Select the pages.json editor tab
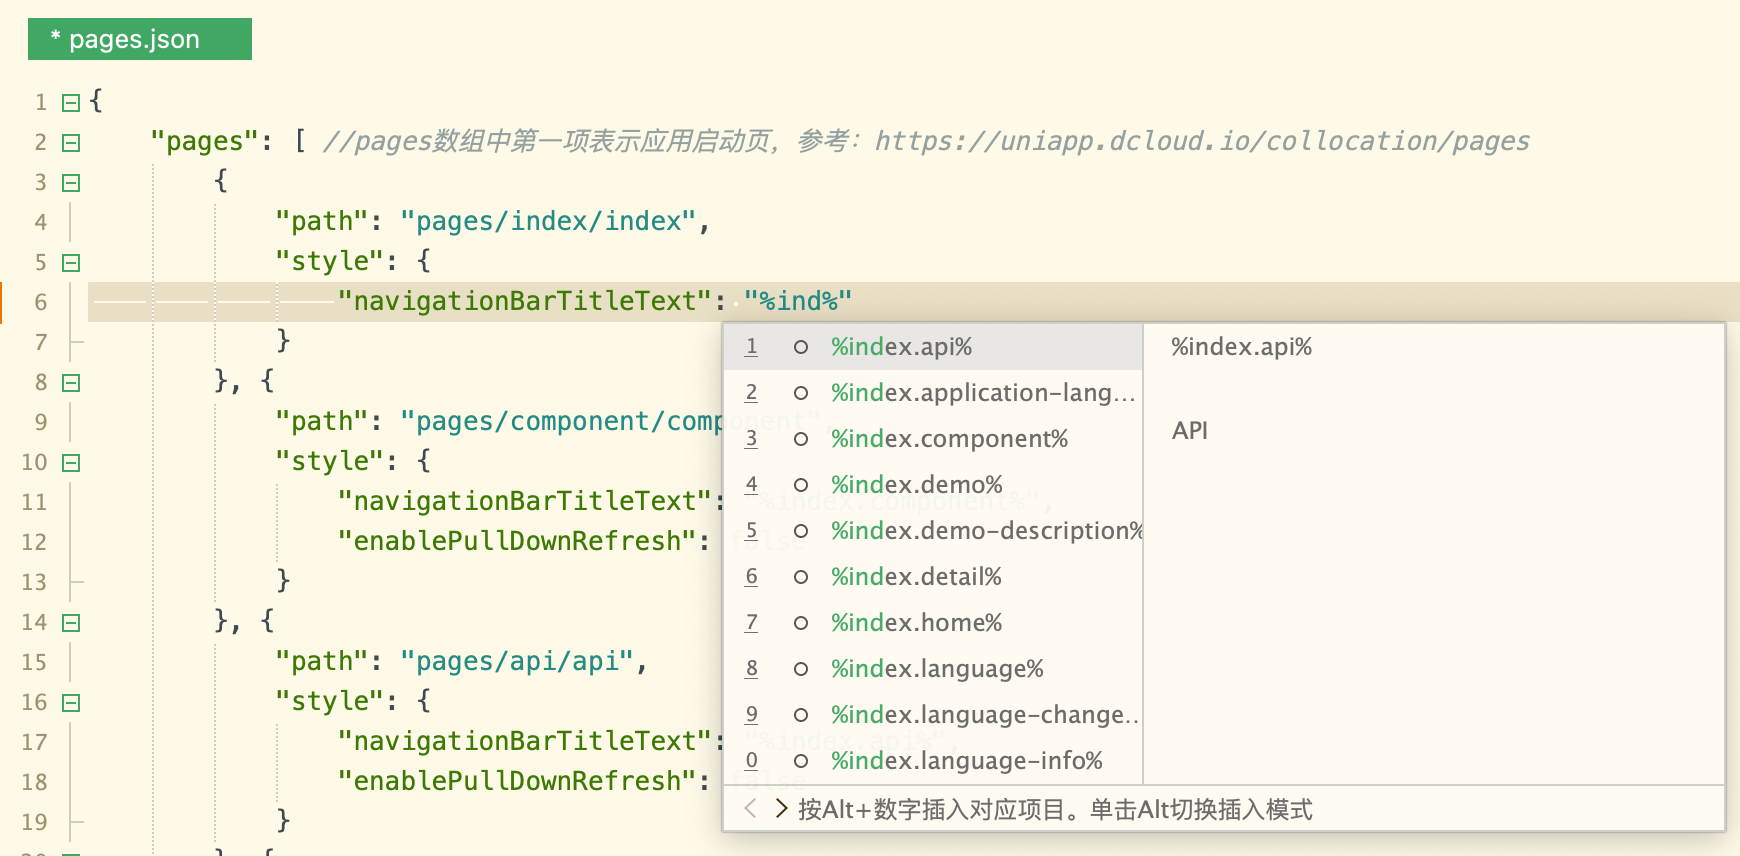Image resolution: width=1740 pixels, height=856 pixels. 139,39
